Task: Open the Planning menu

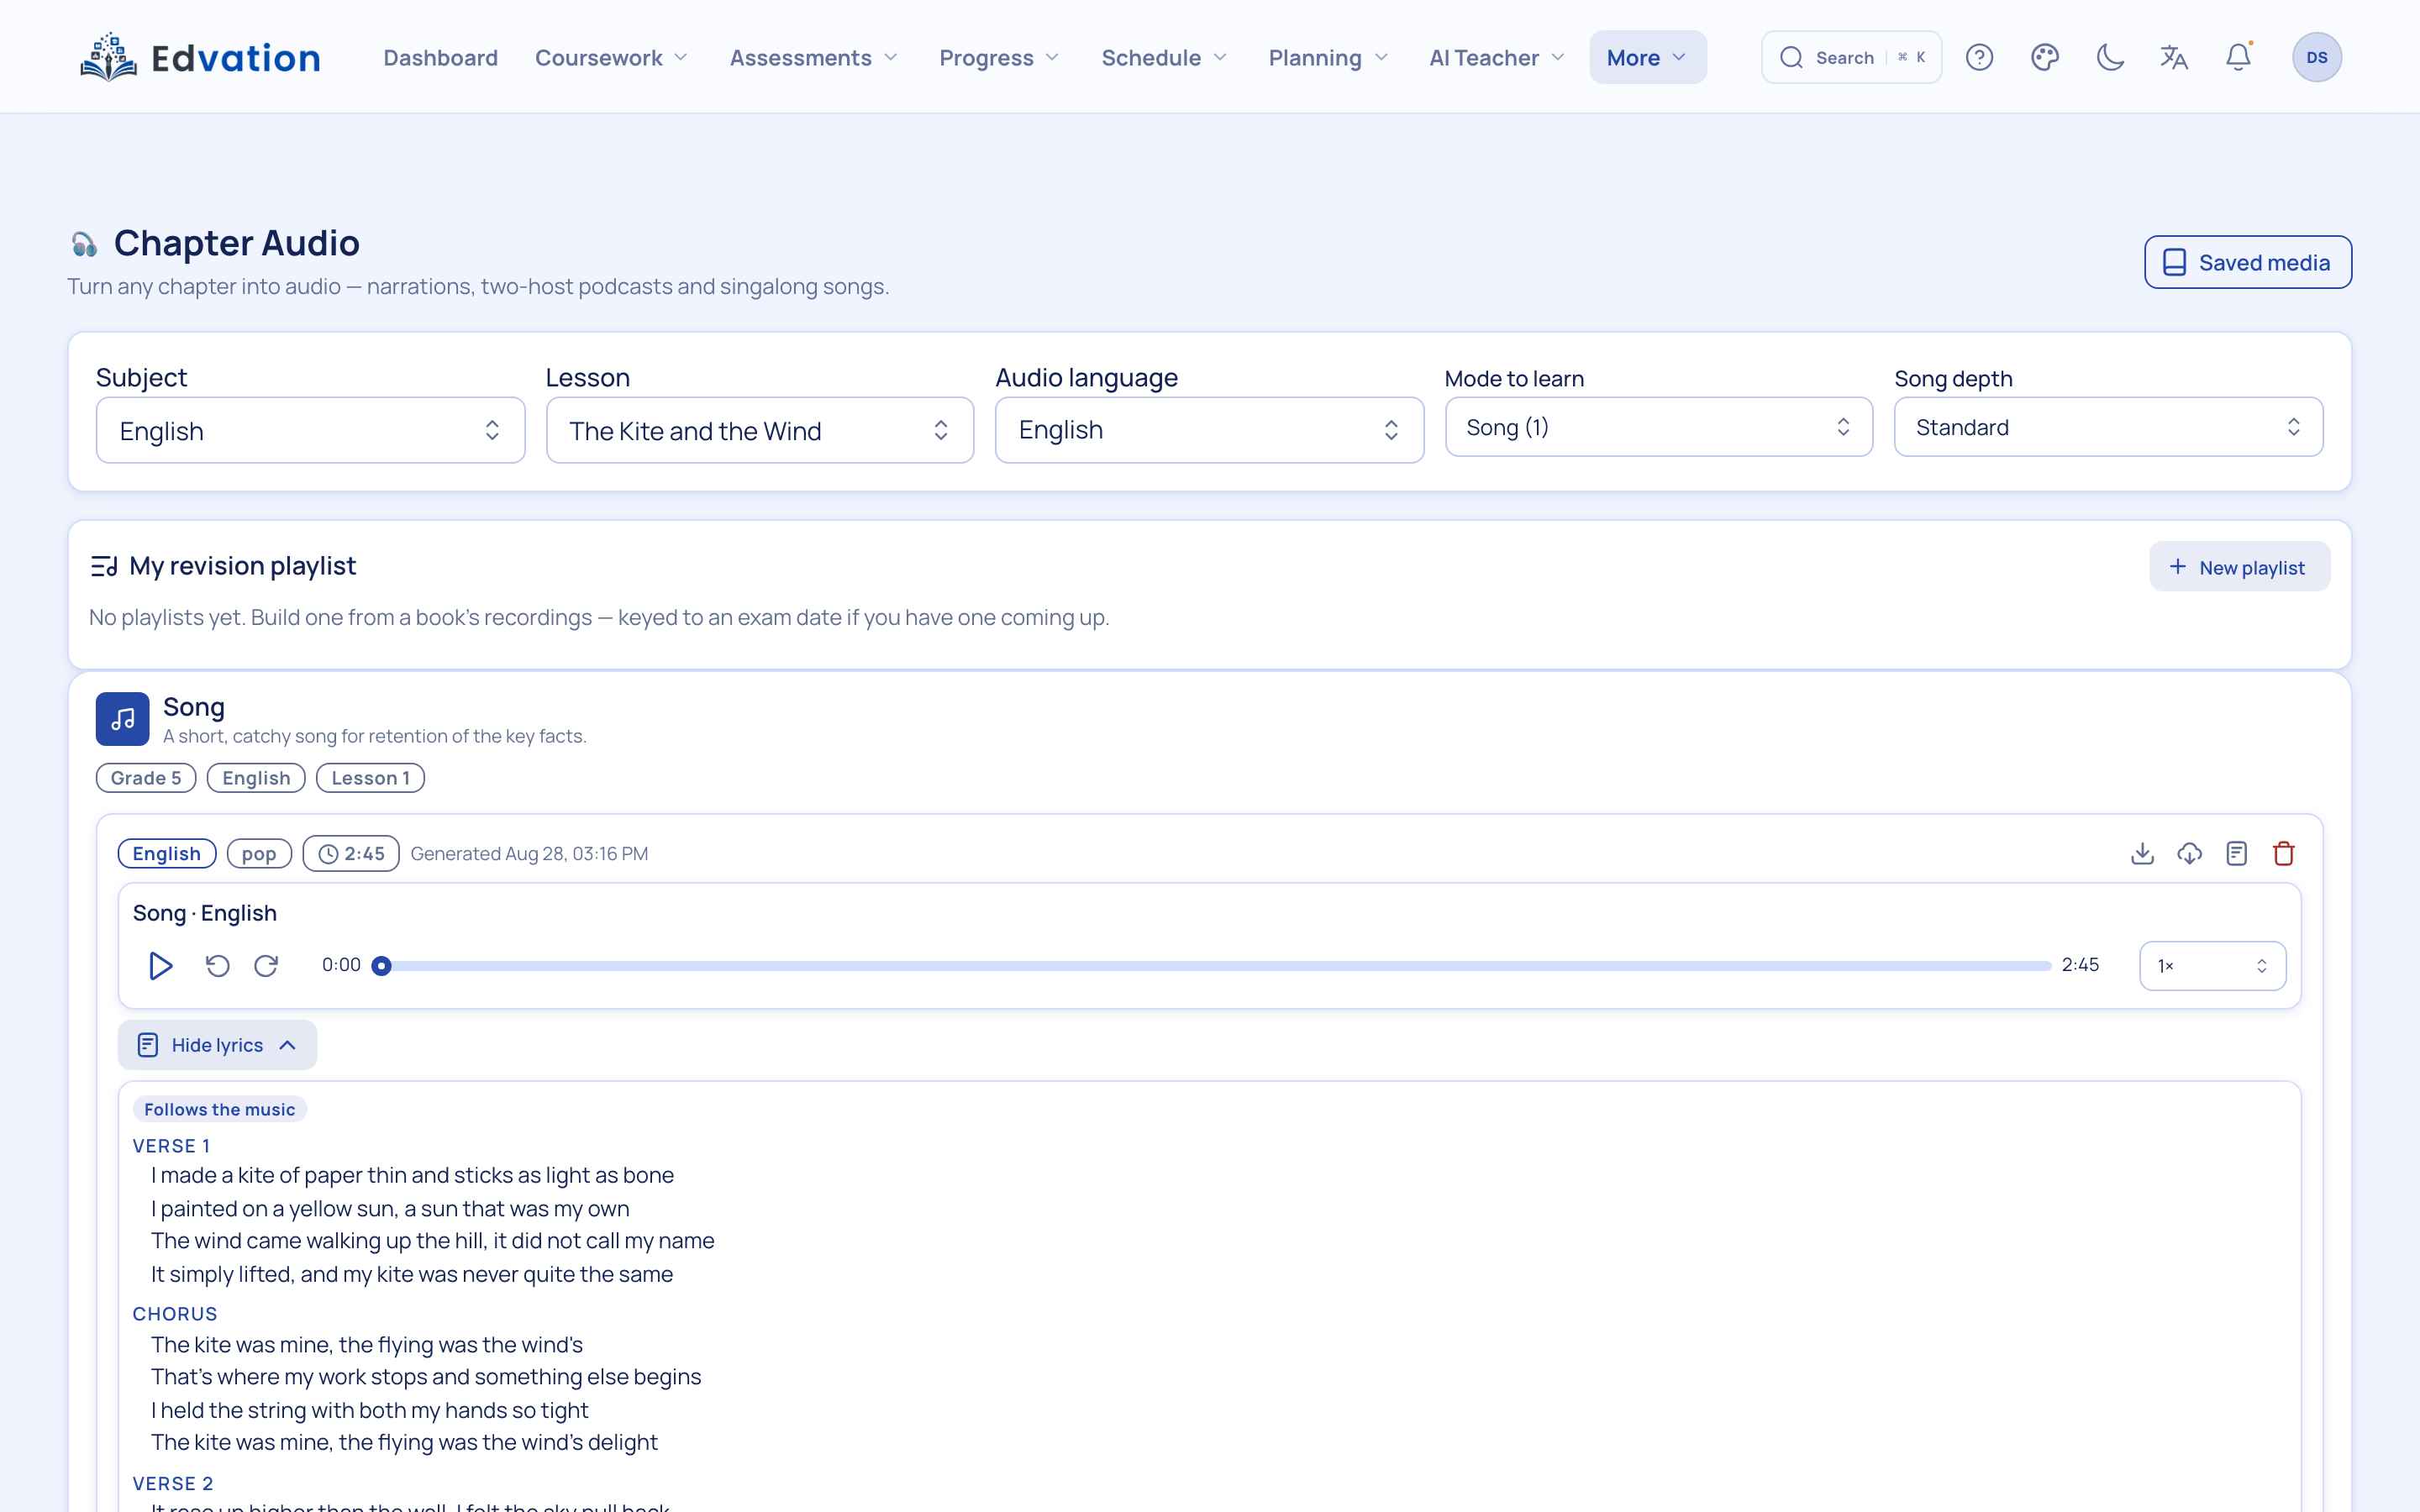Action: [1328, 57]
